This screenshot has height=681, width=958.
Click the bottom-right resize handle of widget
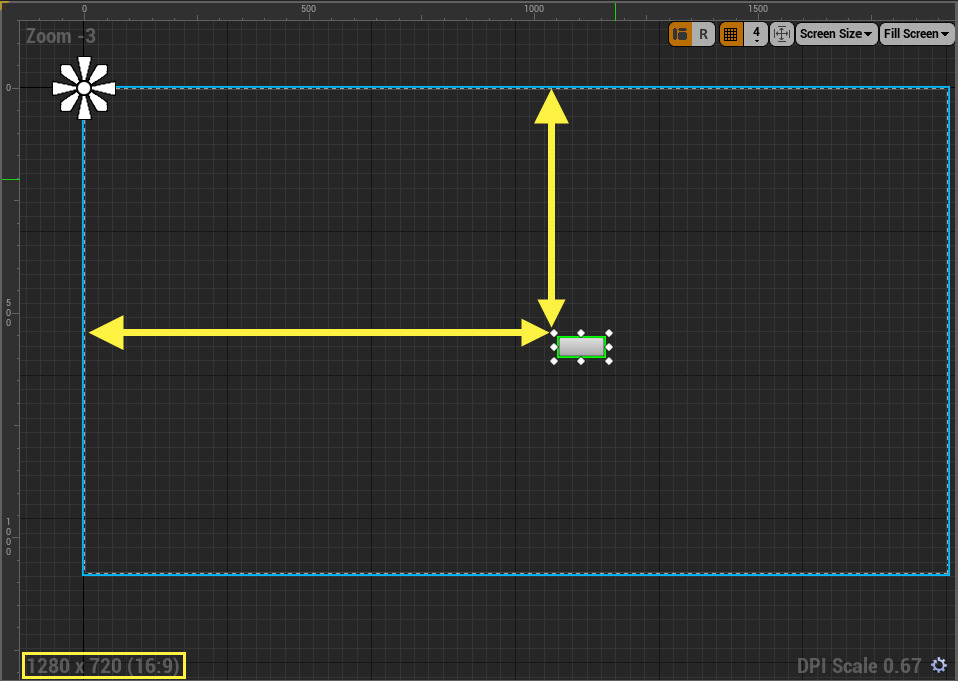608,361
